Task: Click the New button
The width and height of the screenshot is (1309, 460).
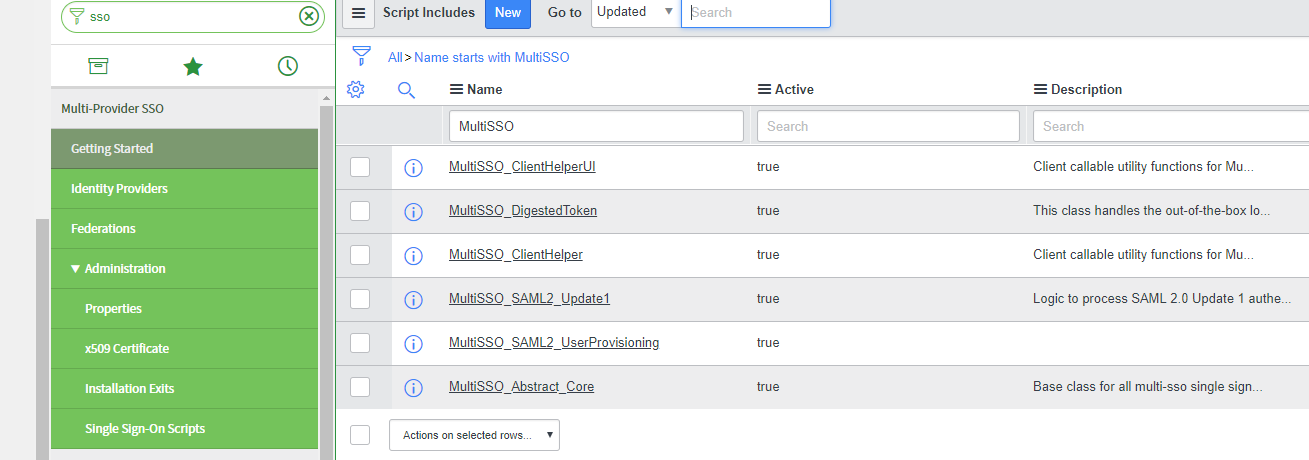Action: pos(508,13)
